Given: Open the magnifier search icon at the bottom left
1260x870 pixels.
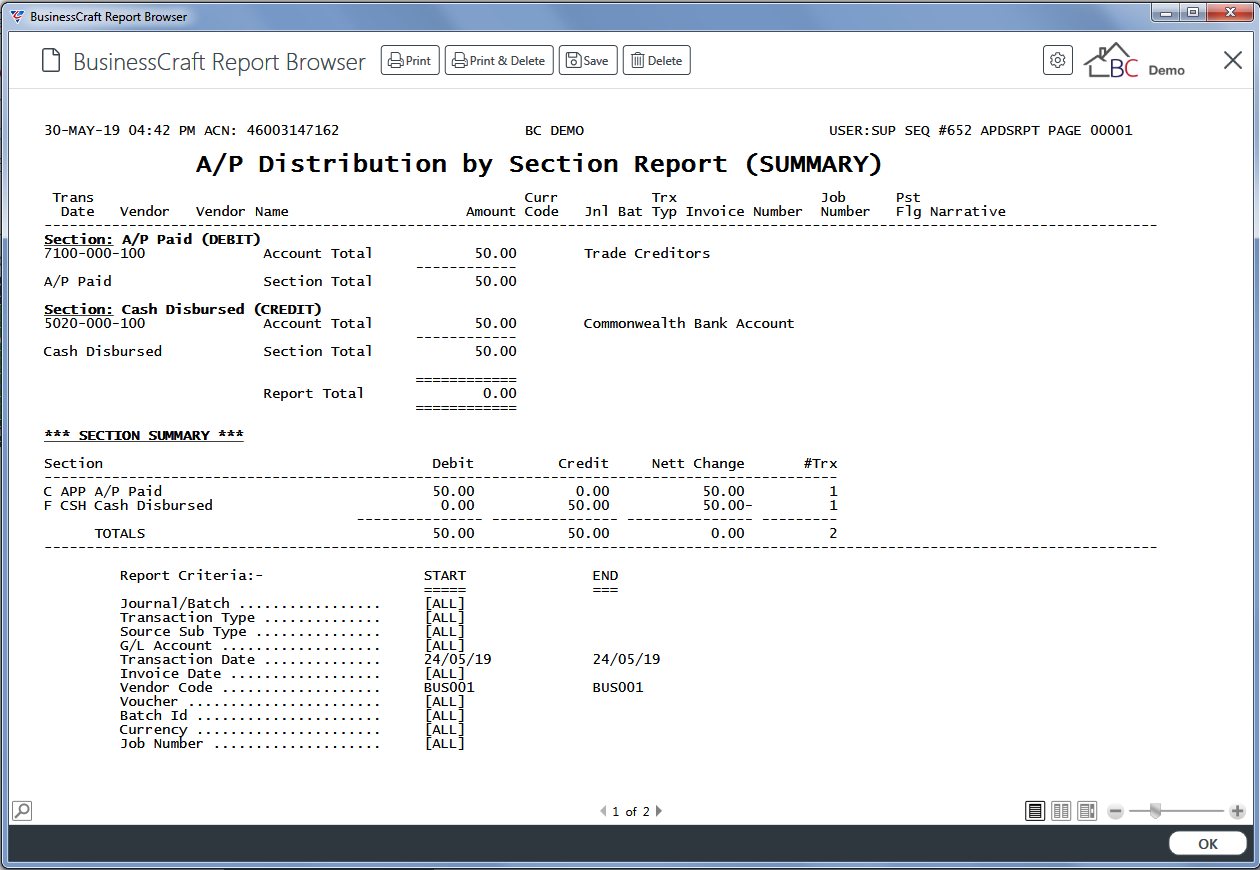Looking at the screenshot, I should click(22, 810).
